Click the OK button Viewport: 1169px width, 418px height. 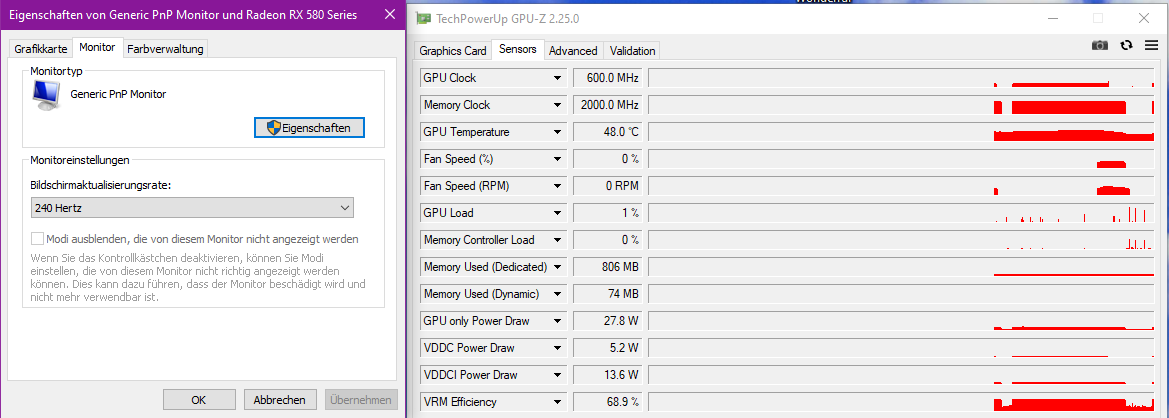[198, 400]
